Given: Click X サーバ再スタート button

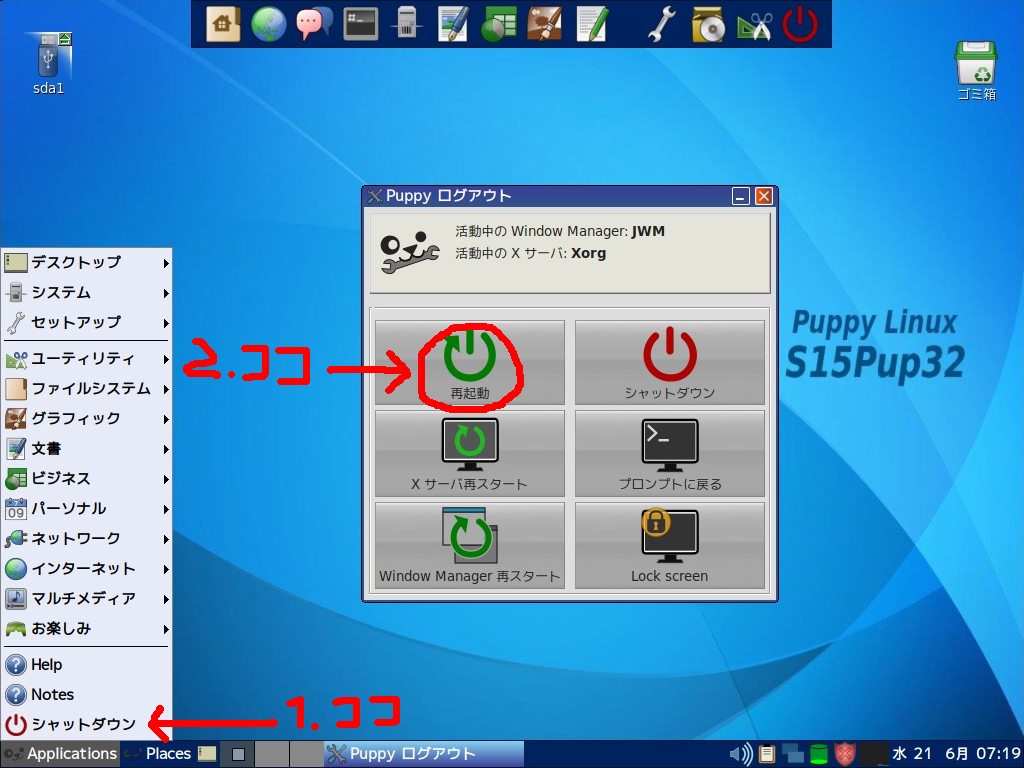Looking at the screenshot, I should 470,454.
